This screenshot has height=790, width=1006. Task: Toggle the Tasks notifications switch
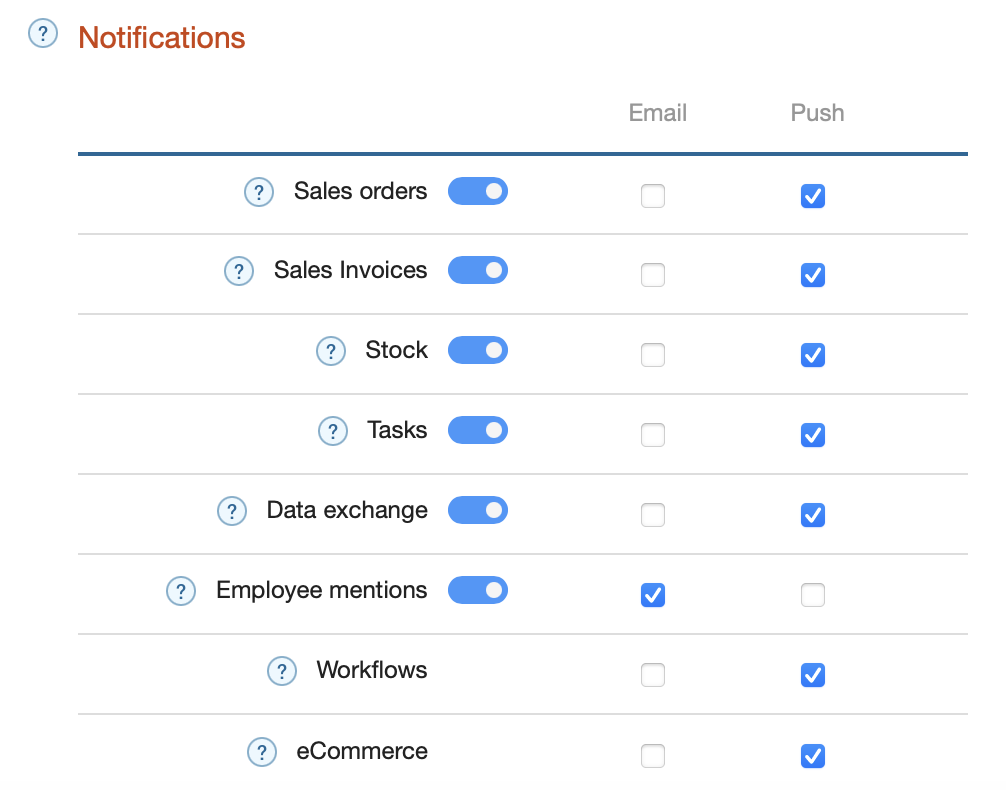click(478, 430)
